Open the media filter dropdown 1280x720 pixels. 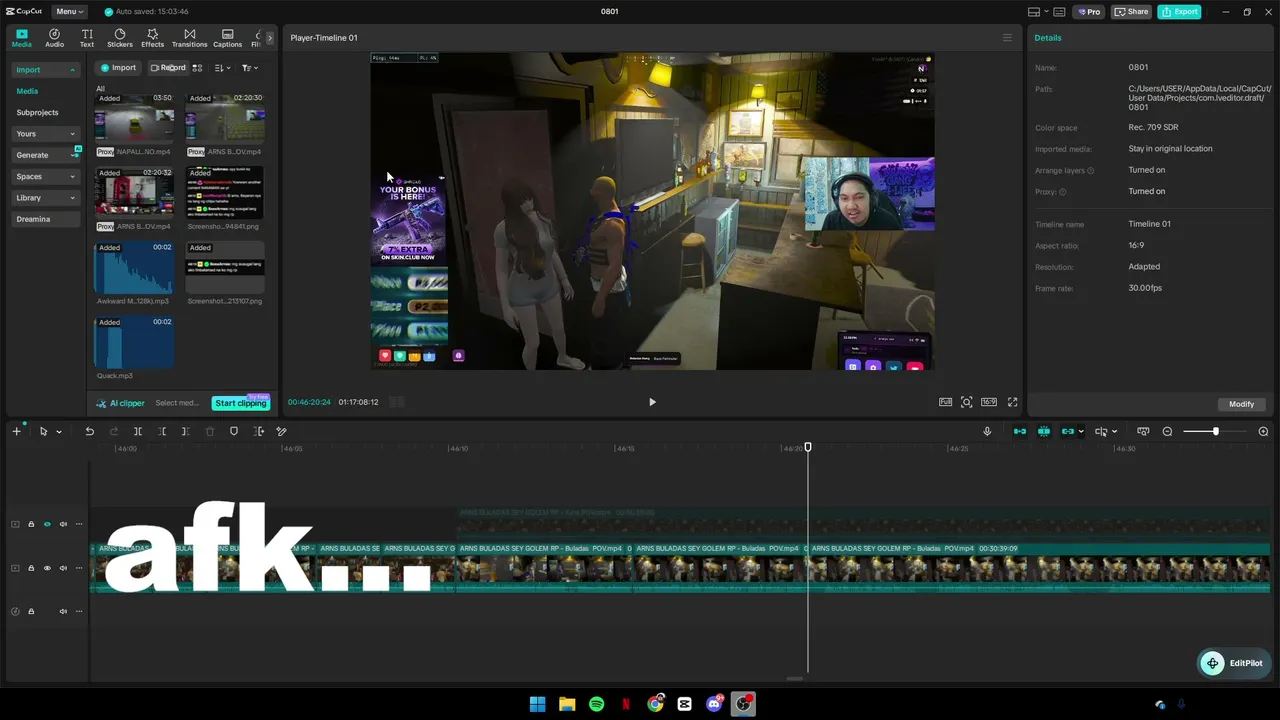250,68
